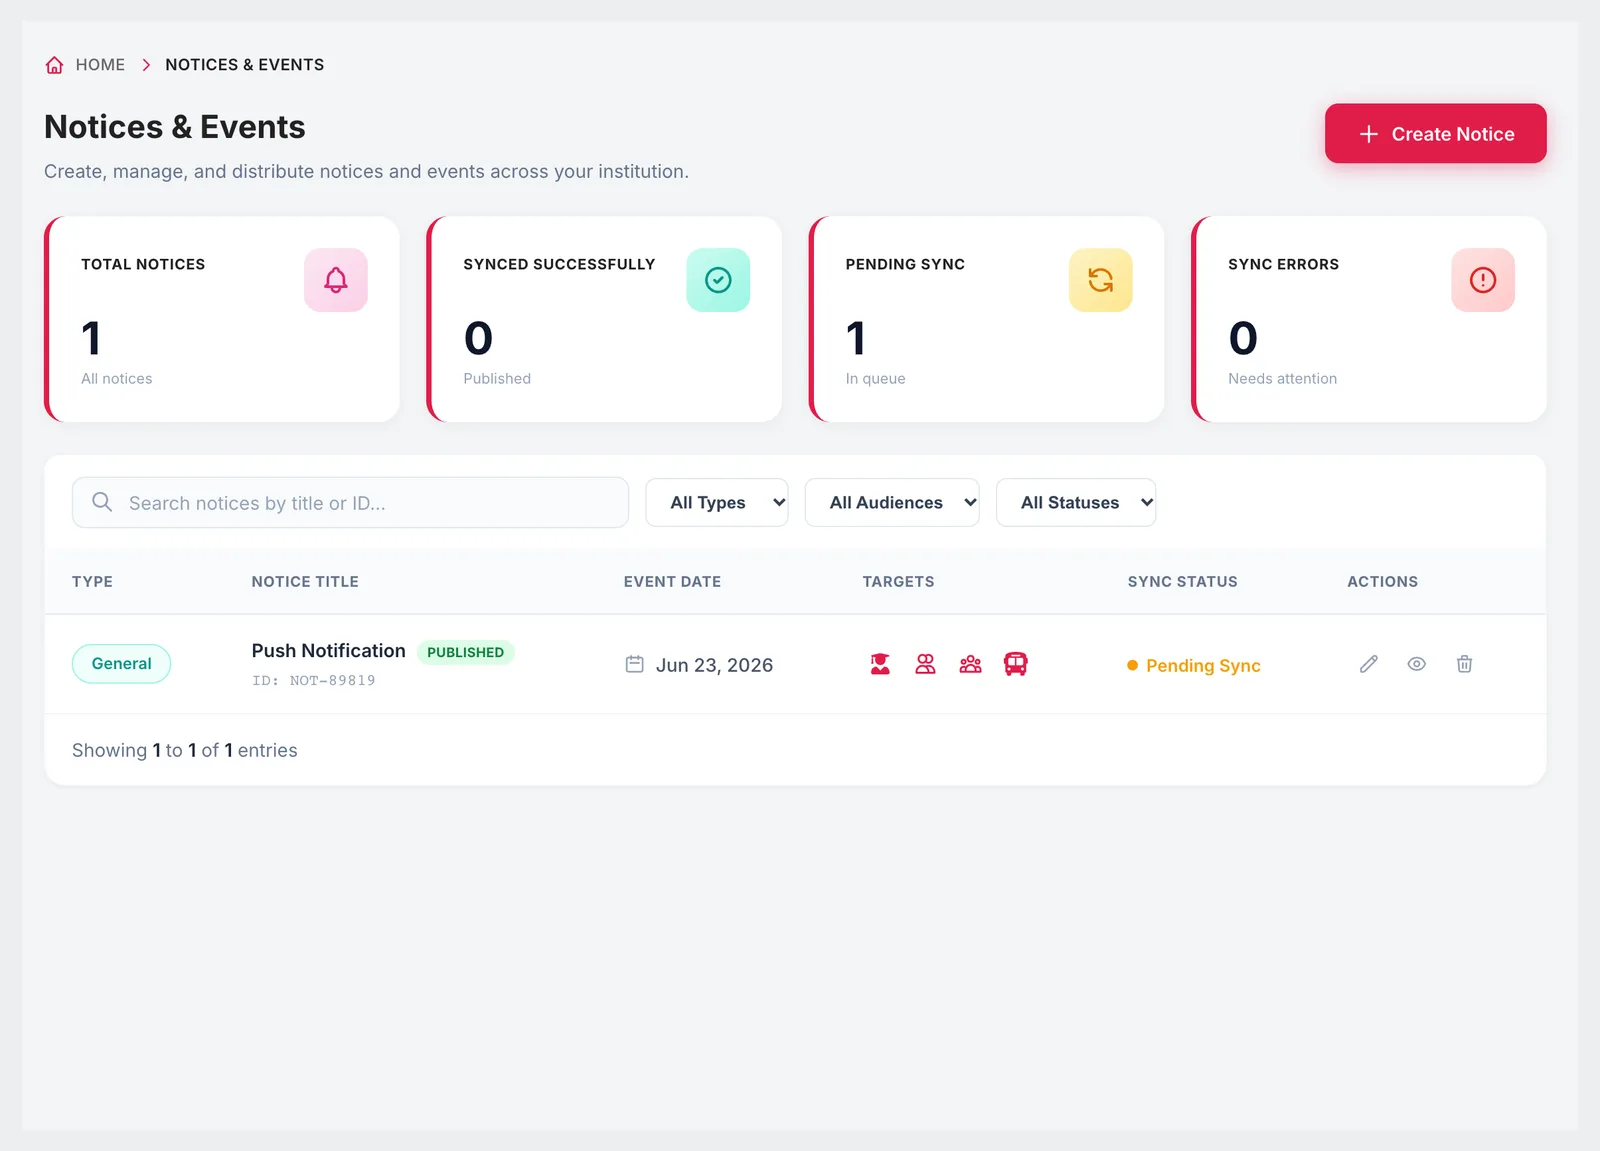Click the Create Notice button

click(1436, 133)
